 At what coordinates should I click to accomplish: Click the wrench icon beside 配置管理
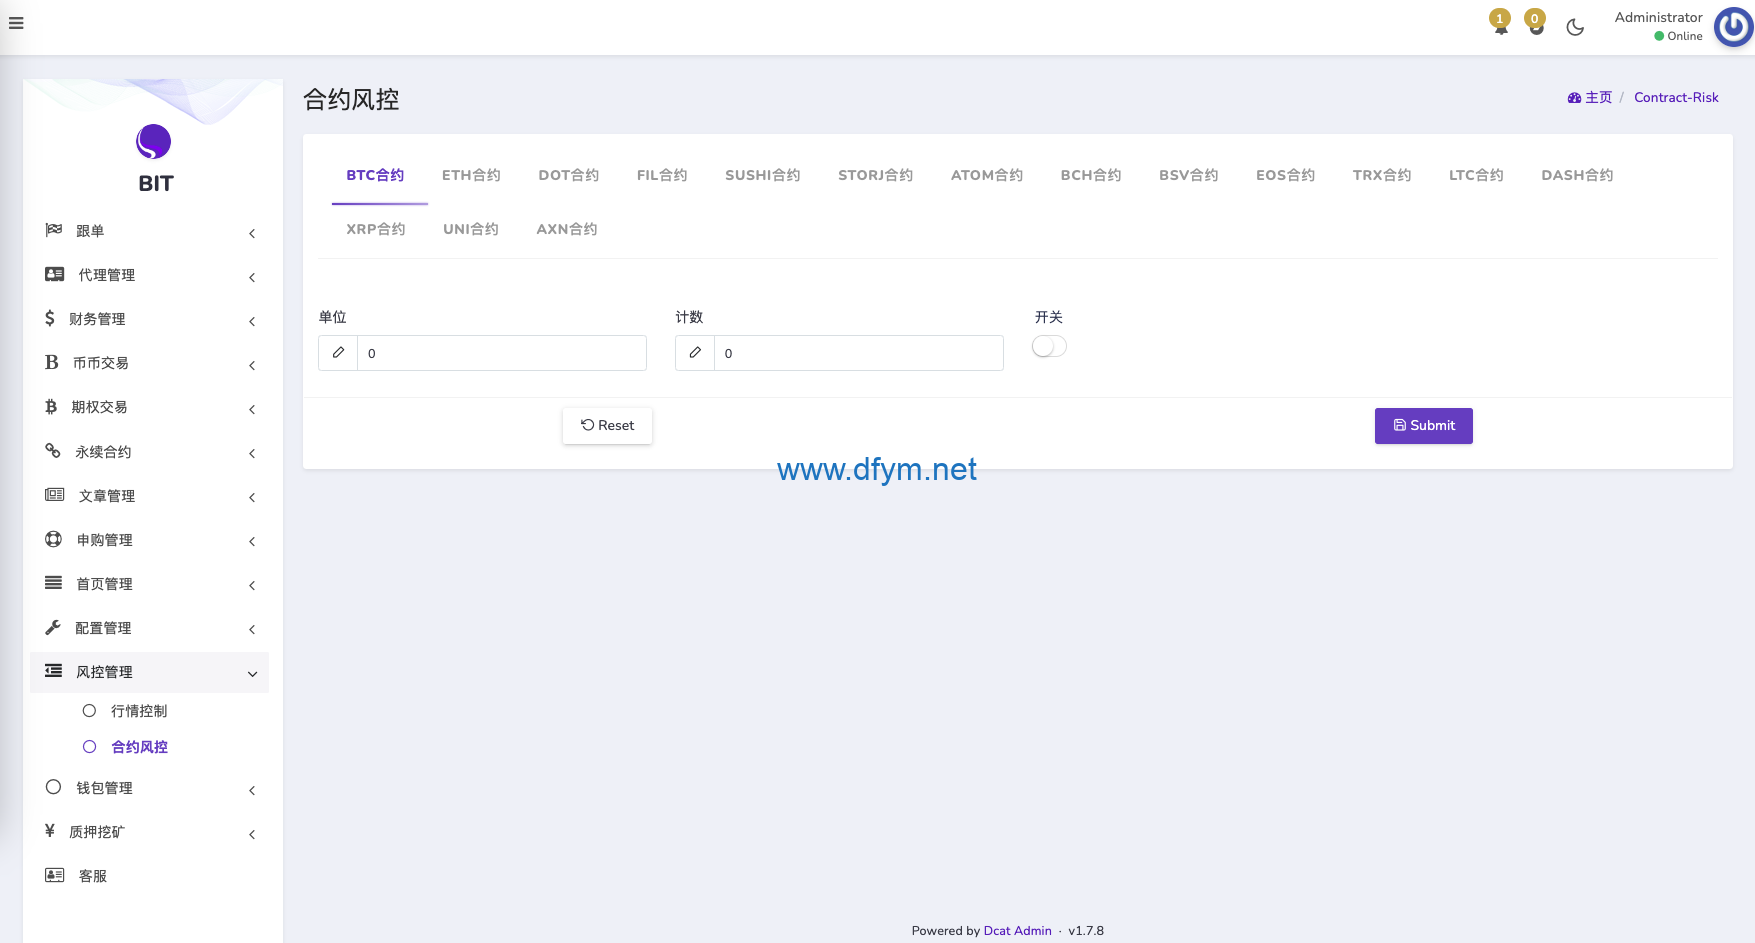(x=53, y=627)
